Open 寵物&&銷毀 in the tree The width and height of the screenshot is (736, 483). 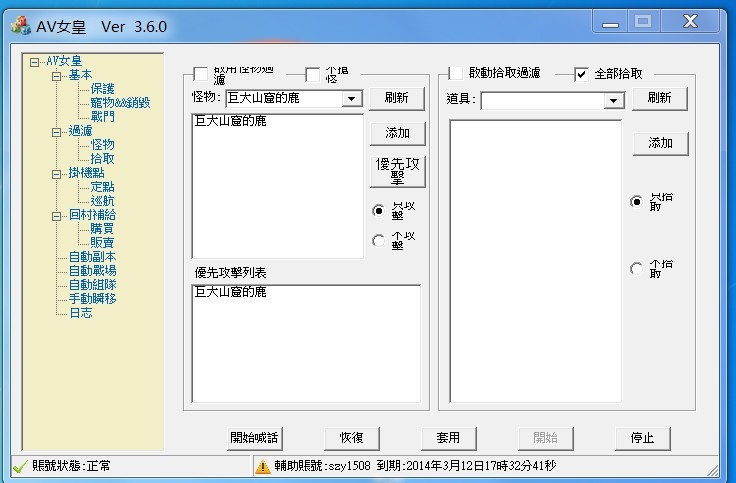point(120,103)
